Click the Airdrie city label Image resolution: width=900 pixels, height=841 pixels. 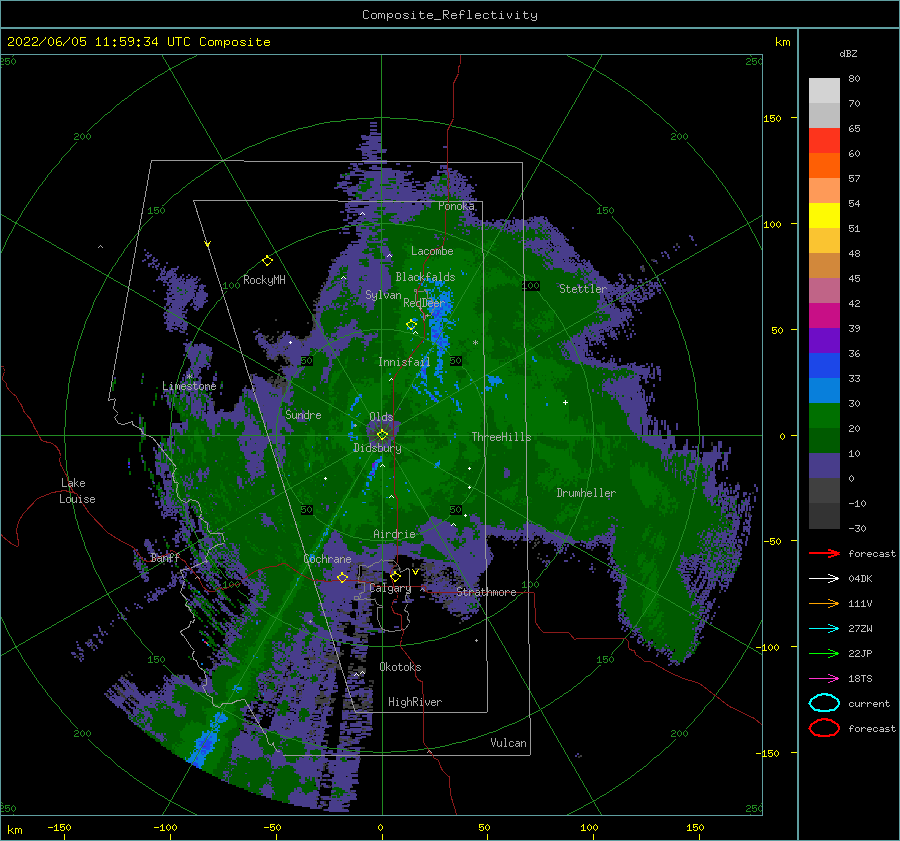tap(394, 534)
